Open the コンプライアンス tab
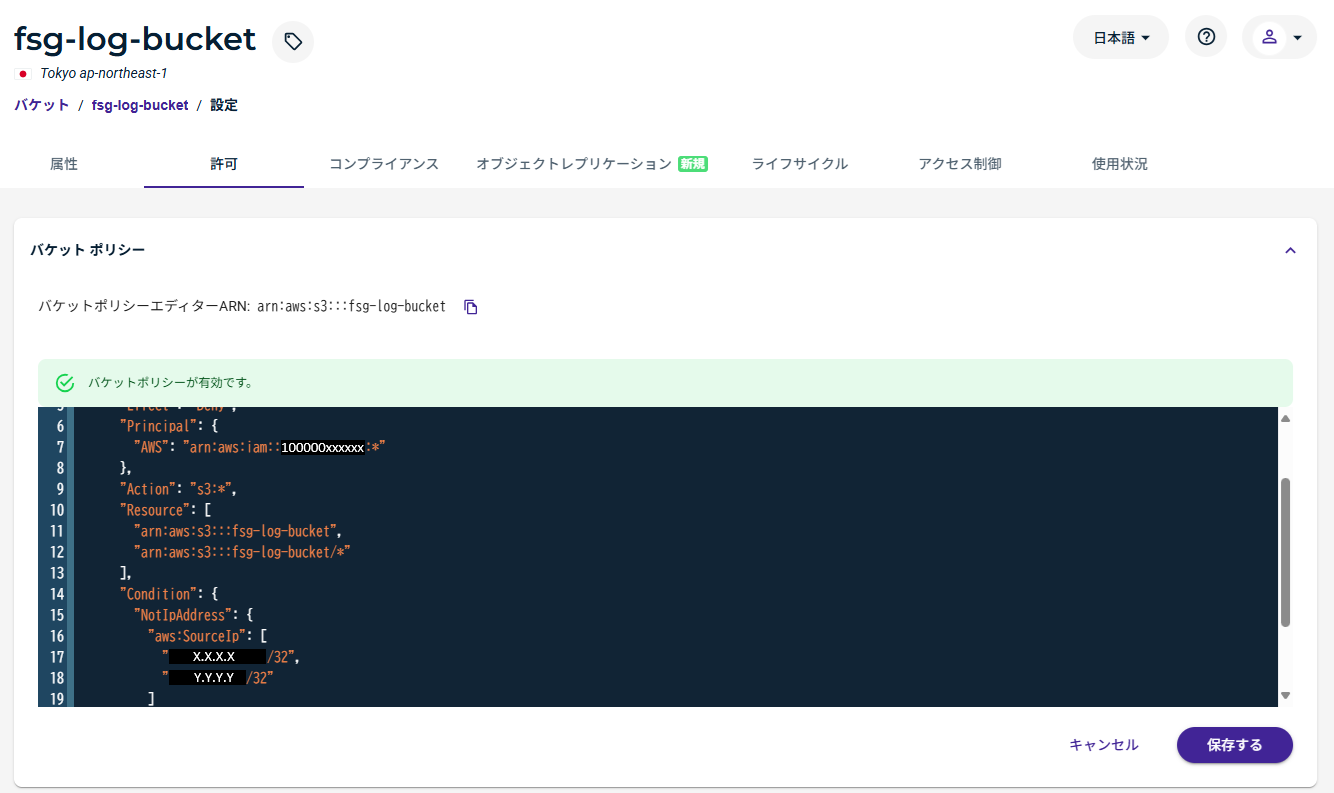Viewport: 1334px width, 793px height. (x=384, y=164)
